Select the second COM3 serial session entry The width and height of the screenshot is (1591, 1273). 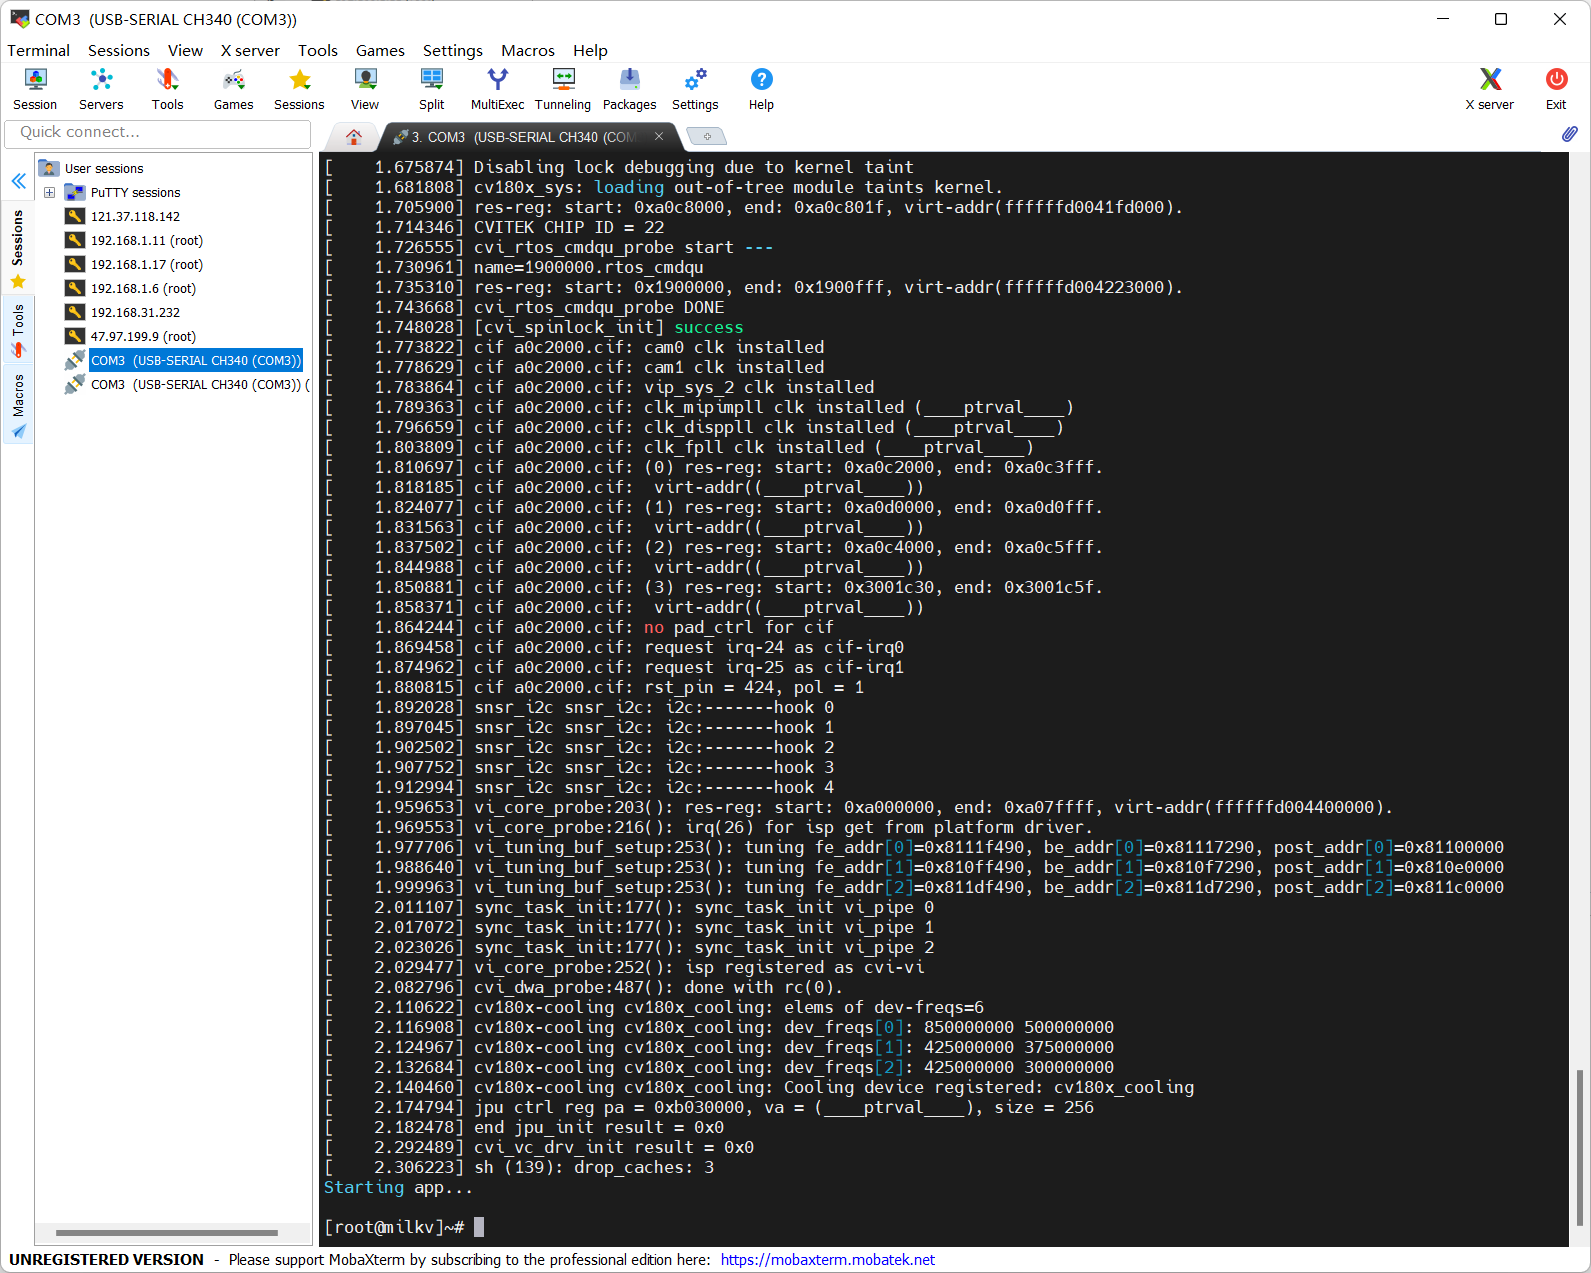(x=200, y=384)
